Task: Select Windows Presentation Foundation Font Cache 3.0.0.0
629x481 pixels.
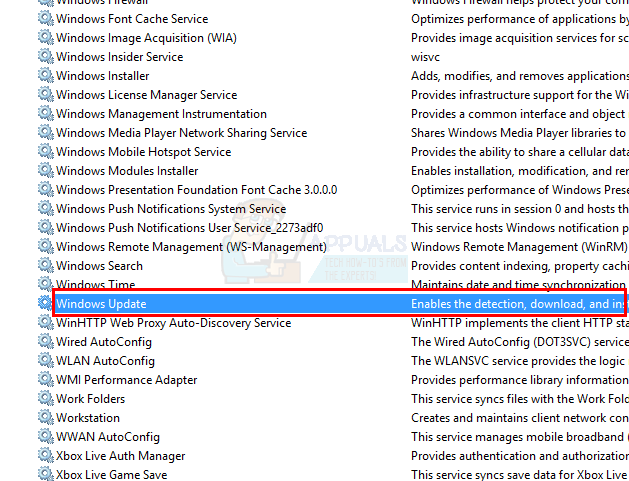Action: tap(197, 190)
